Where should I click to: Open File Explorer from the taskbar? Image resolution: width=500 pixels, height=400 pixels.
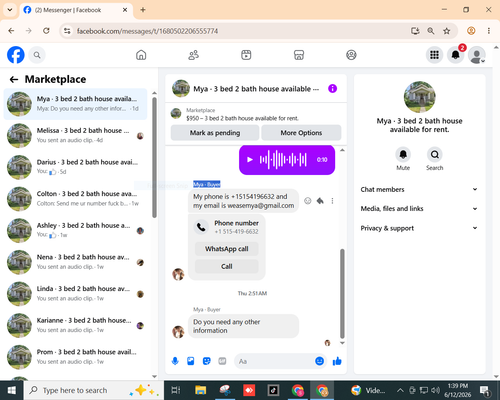tap(201, 390)
